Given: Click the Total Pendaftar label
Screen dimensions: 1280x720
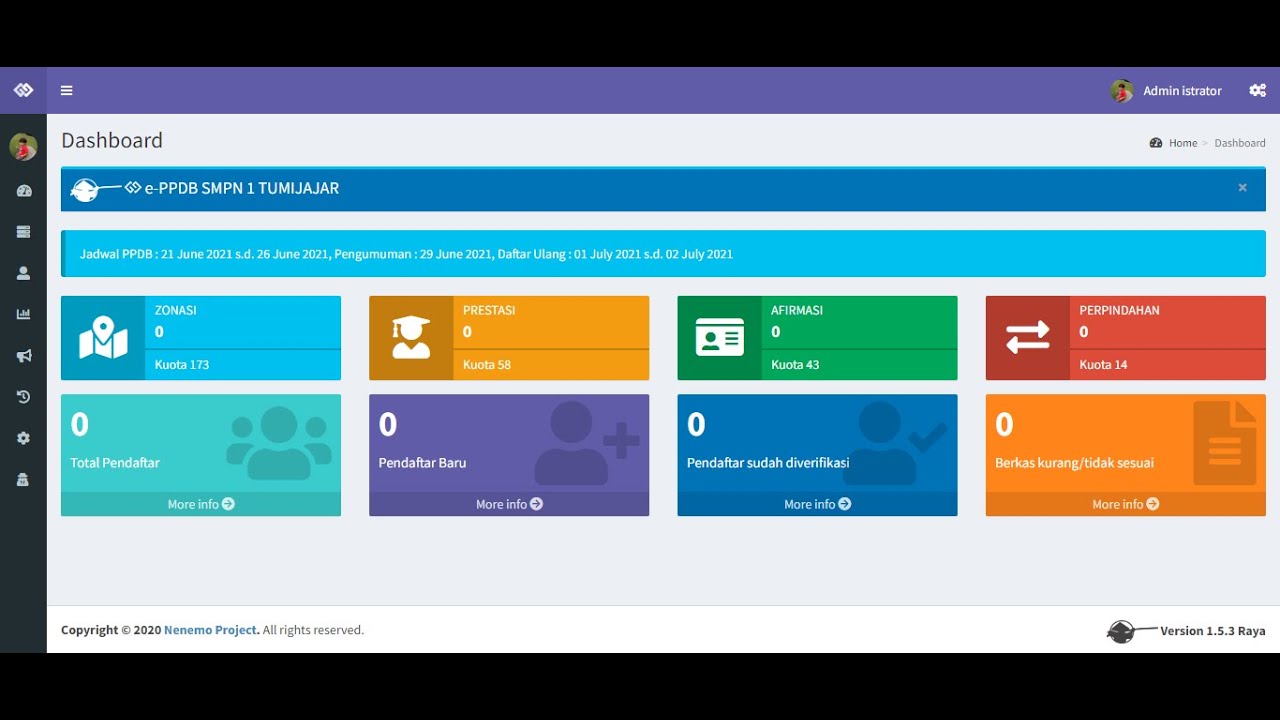Looking at the screenshot, I should pos(115,463).
